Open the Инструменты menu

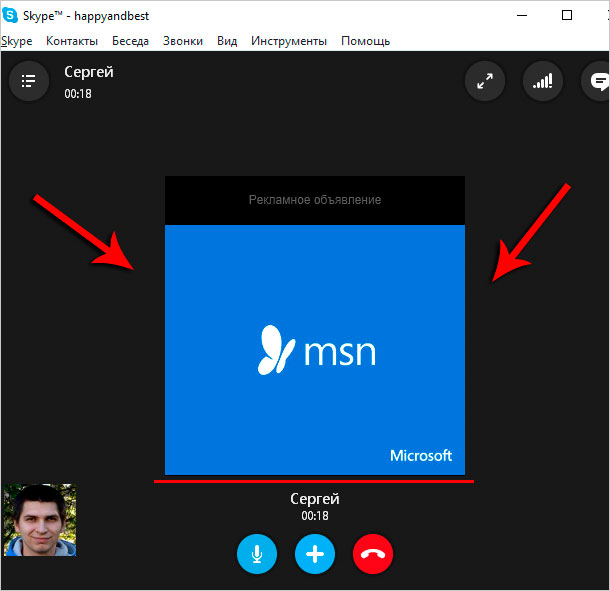click(x=289, y=41)
